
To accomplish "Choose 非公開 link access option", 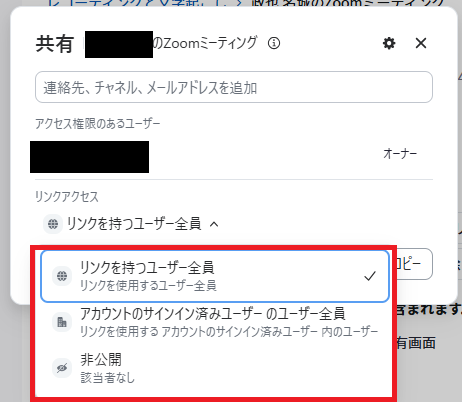I will pos(215,368).
